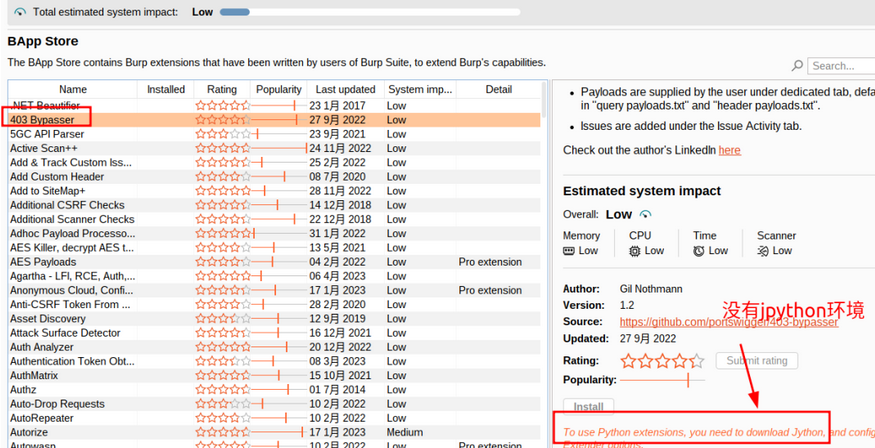Sort table by Popularity column header
The width and height of the screenshot is (875, 448).
point(278,89)
